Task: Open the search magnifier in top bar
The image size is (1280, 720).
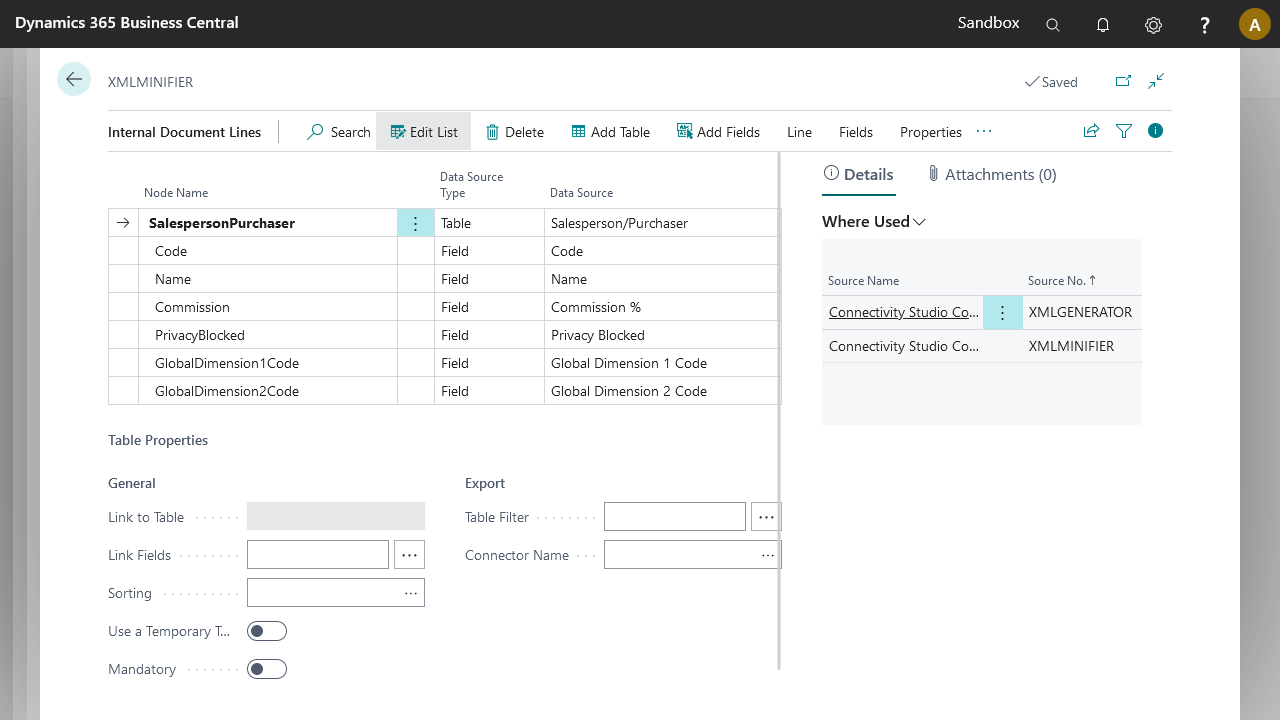Action: pyautogui.click(x=1053, y=25)
